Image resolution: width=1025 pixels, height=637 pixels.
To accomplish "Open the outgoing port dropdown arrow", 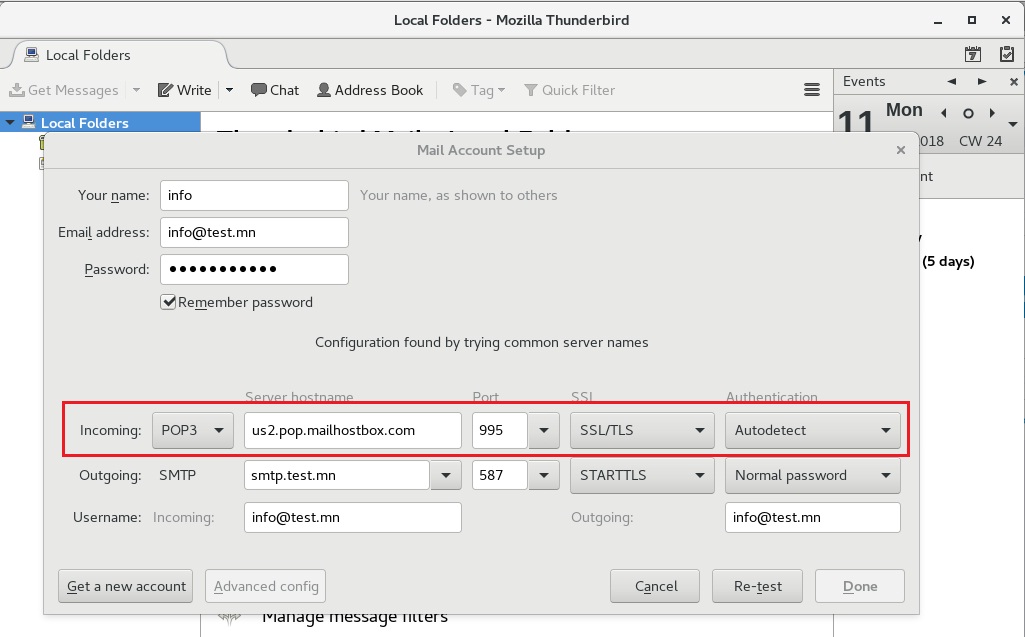I will pos(544,475).
